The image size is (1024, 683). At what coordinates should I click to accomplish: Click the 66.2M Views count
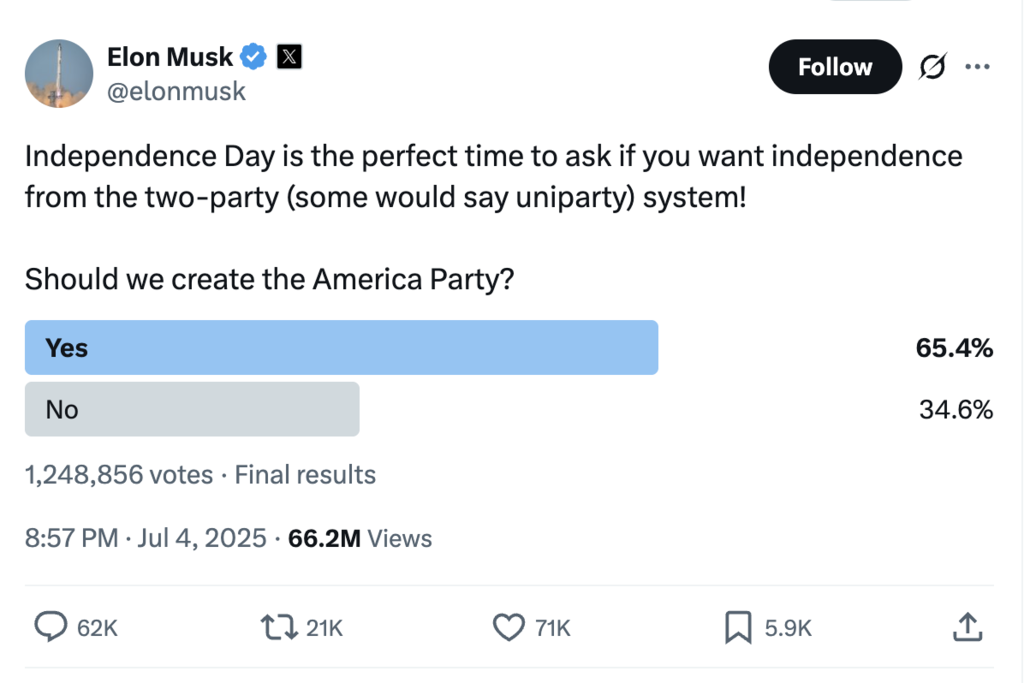(360, 538)
